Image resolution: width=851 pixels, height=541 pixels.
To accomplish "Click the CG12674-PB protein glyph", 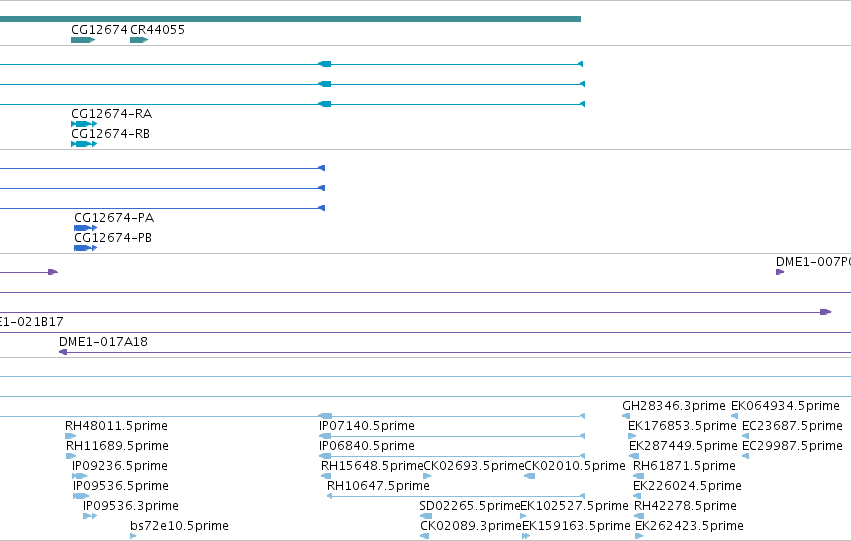I will tap(86, 248).
